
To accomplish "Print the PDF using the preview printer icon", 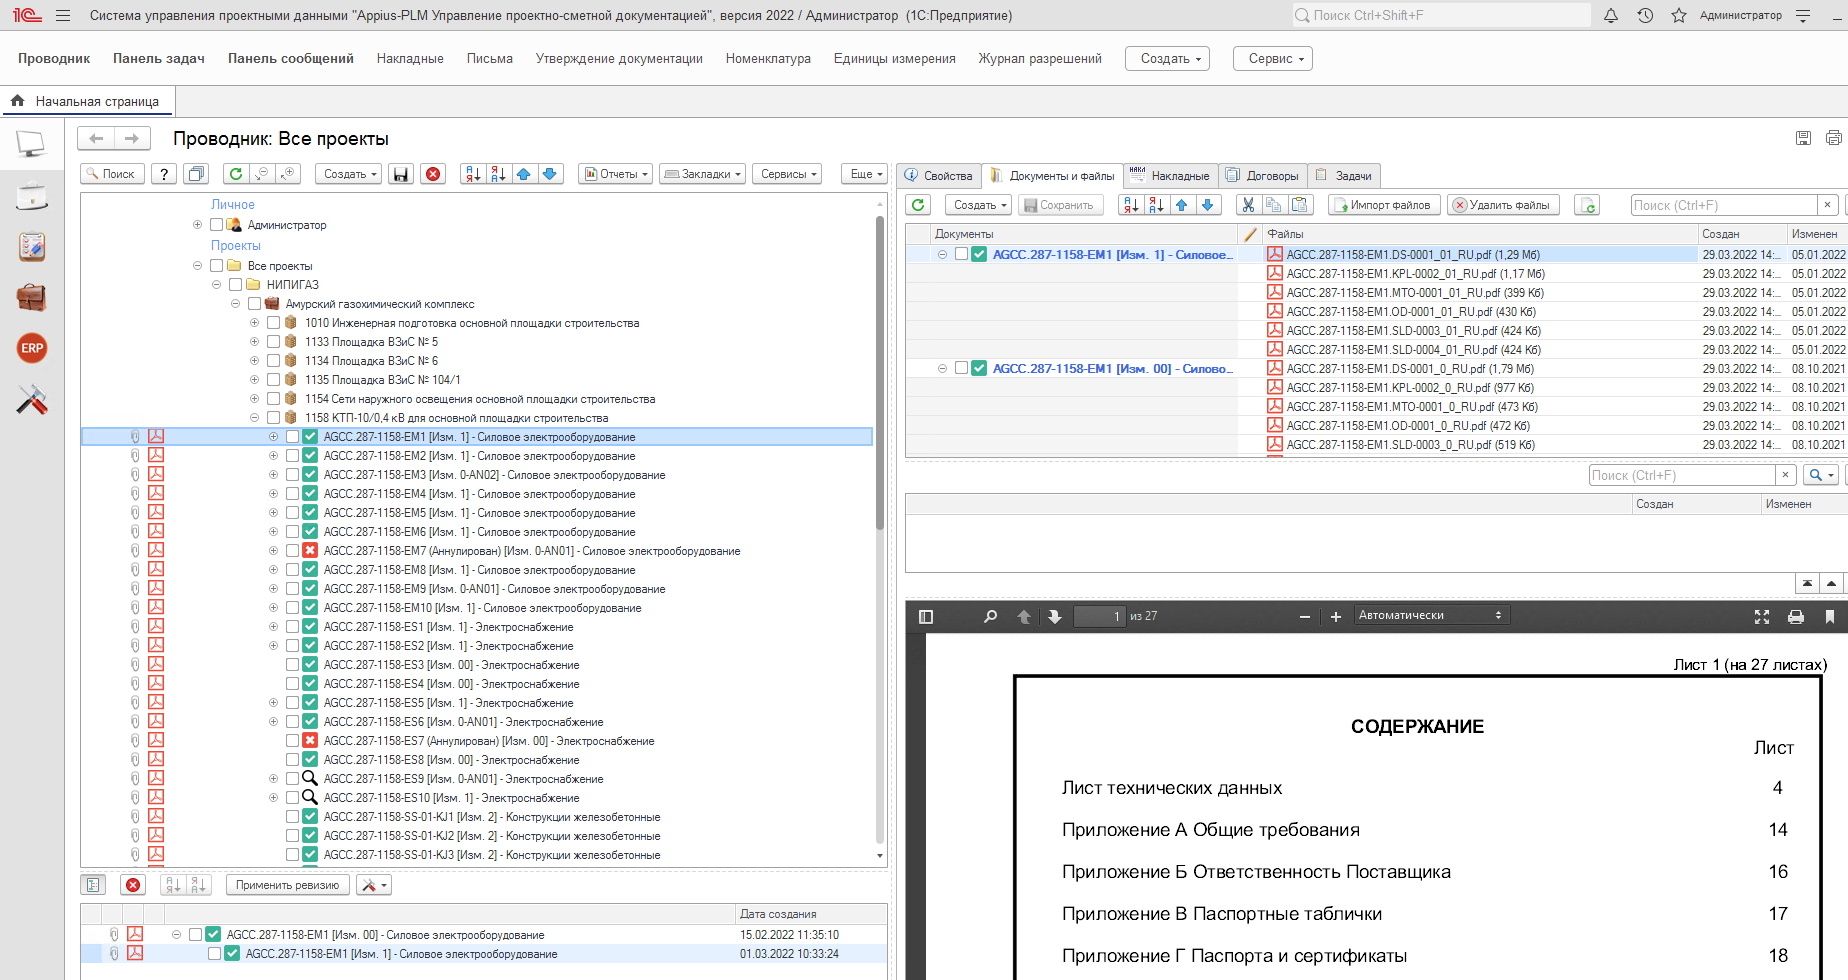I will click(x=1796, y=617).
